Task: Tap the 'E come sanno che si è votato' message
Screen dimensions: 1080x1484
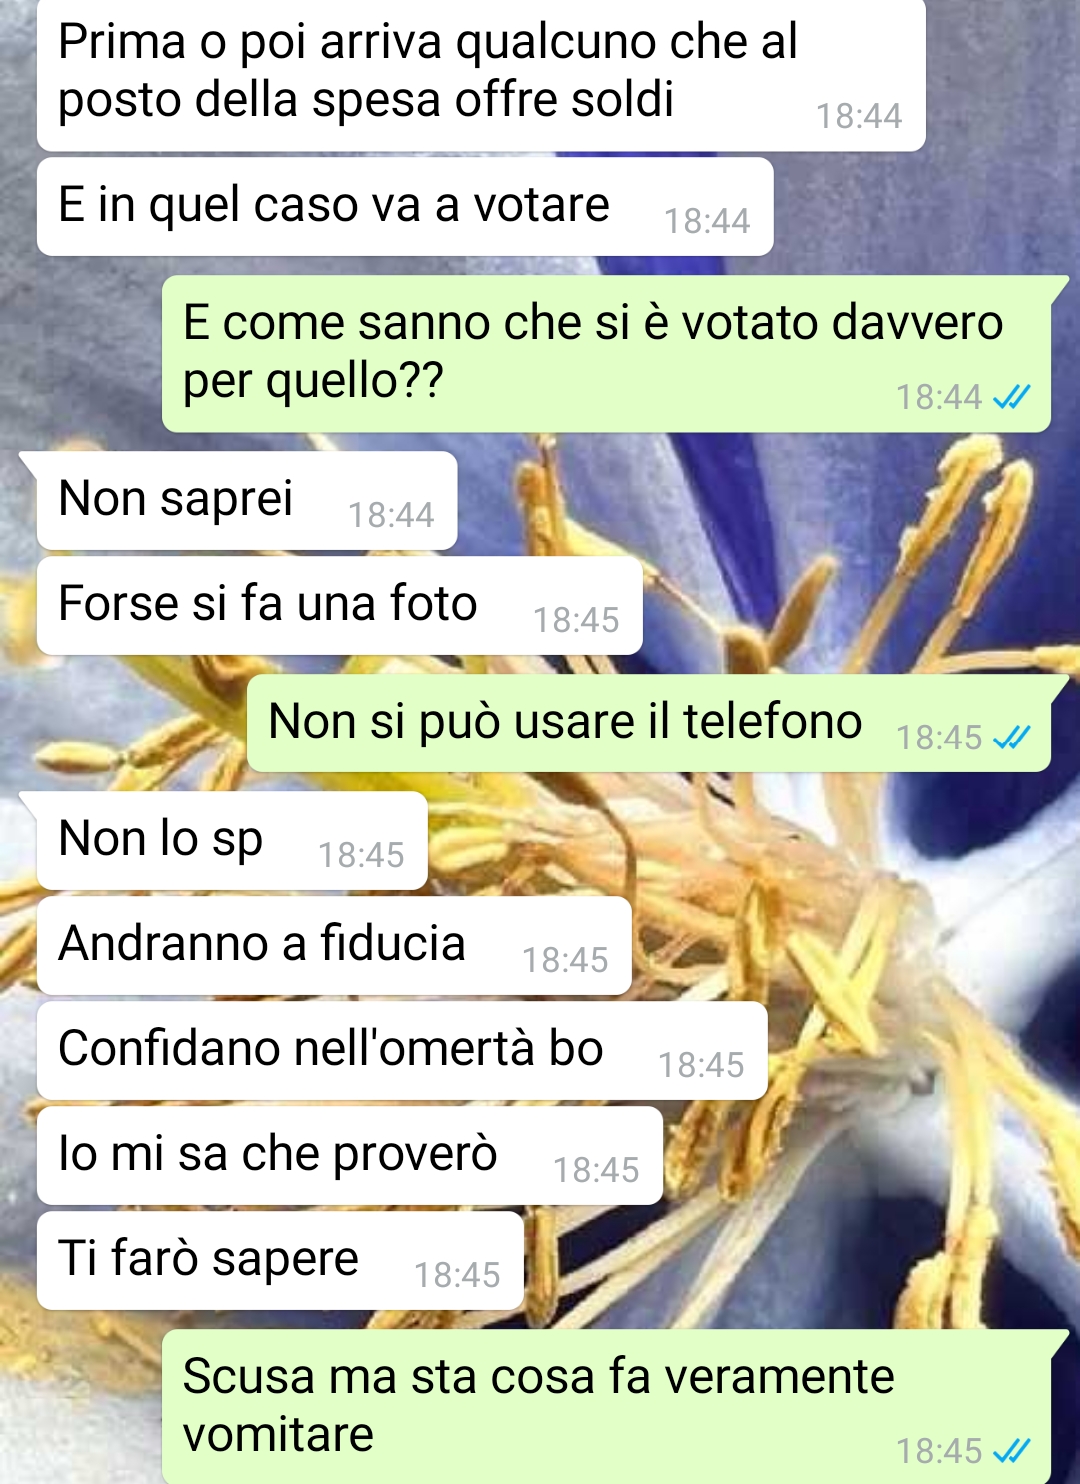Action: 607,354
